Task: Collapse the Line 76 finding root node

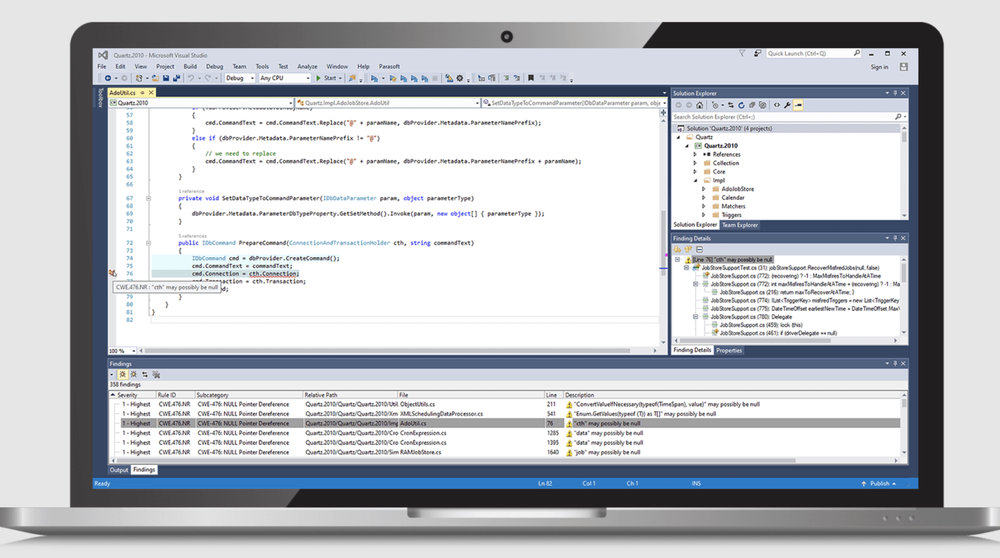Action: pos(677,260)
